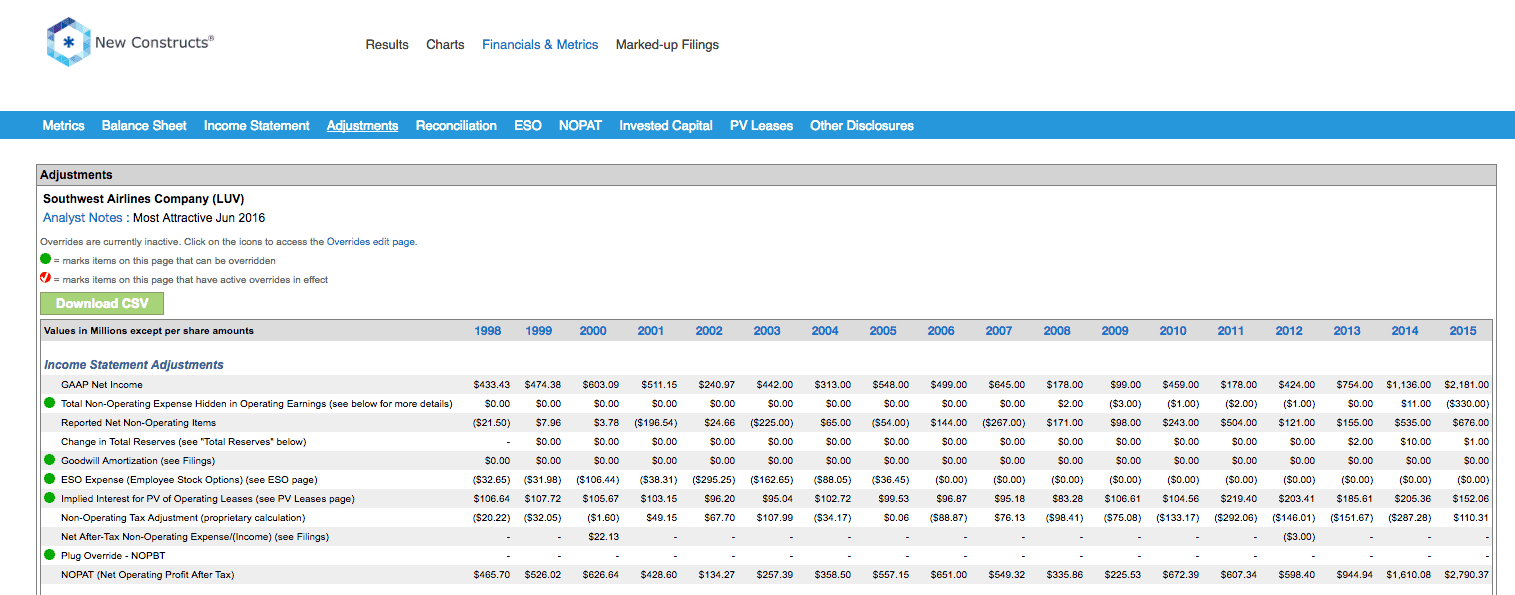Switch to the Balance Sheet tab
The image size is (1515, 595).
click(144, 125)
